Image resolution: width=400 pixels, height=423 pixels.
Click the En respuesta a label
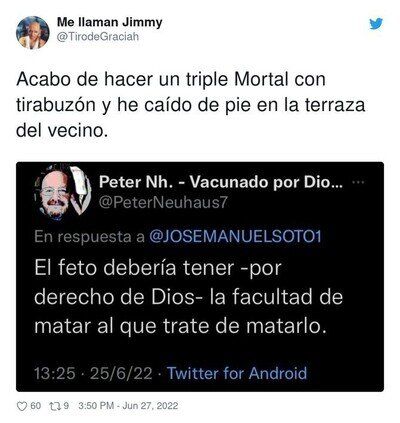[x=89, y=237]
